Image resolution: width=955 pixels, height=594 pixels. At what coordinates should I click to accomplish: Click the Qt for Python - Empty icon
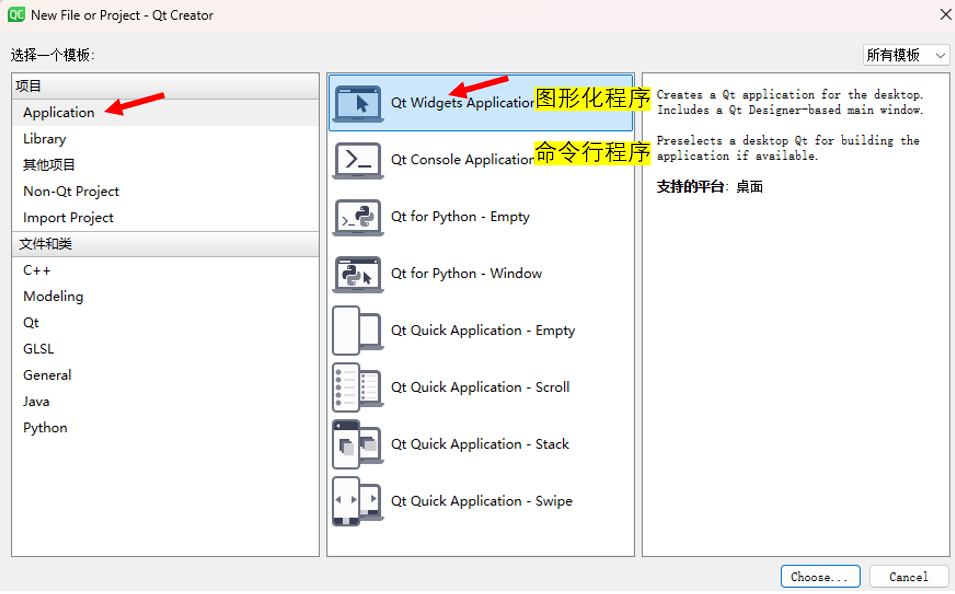tap(358, 217)
